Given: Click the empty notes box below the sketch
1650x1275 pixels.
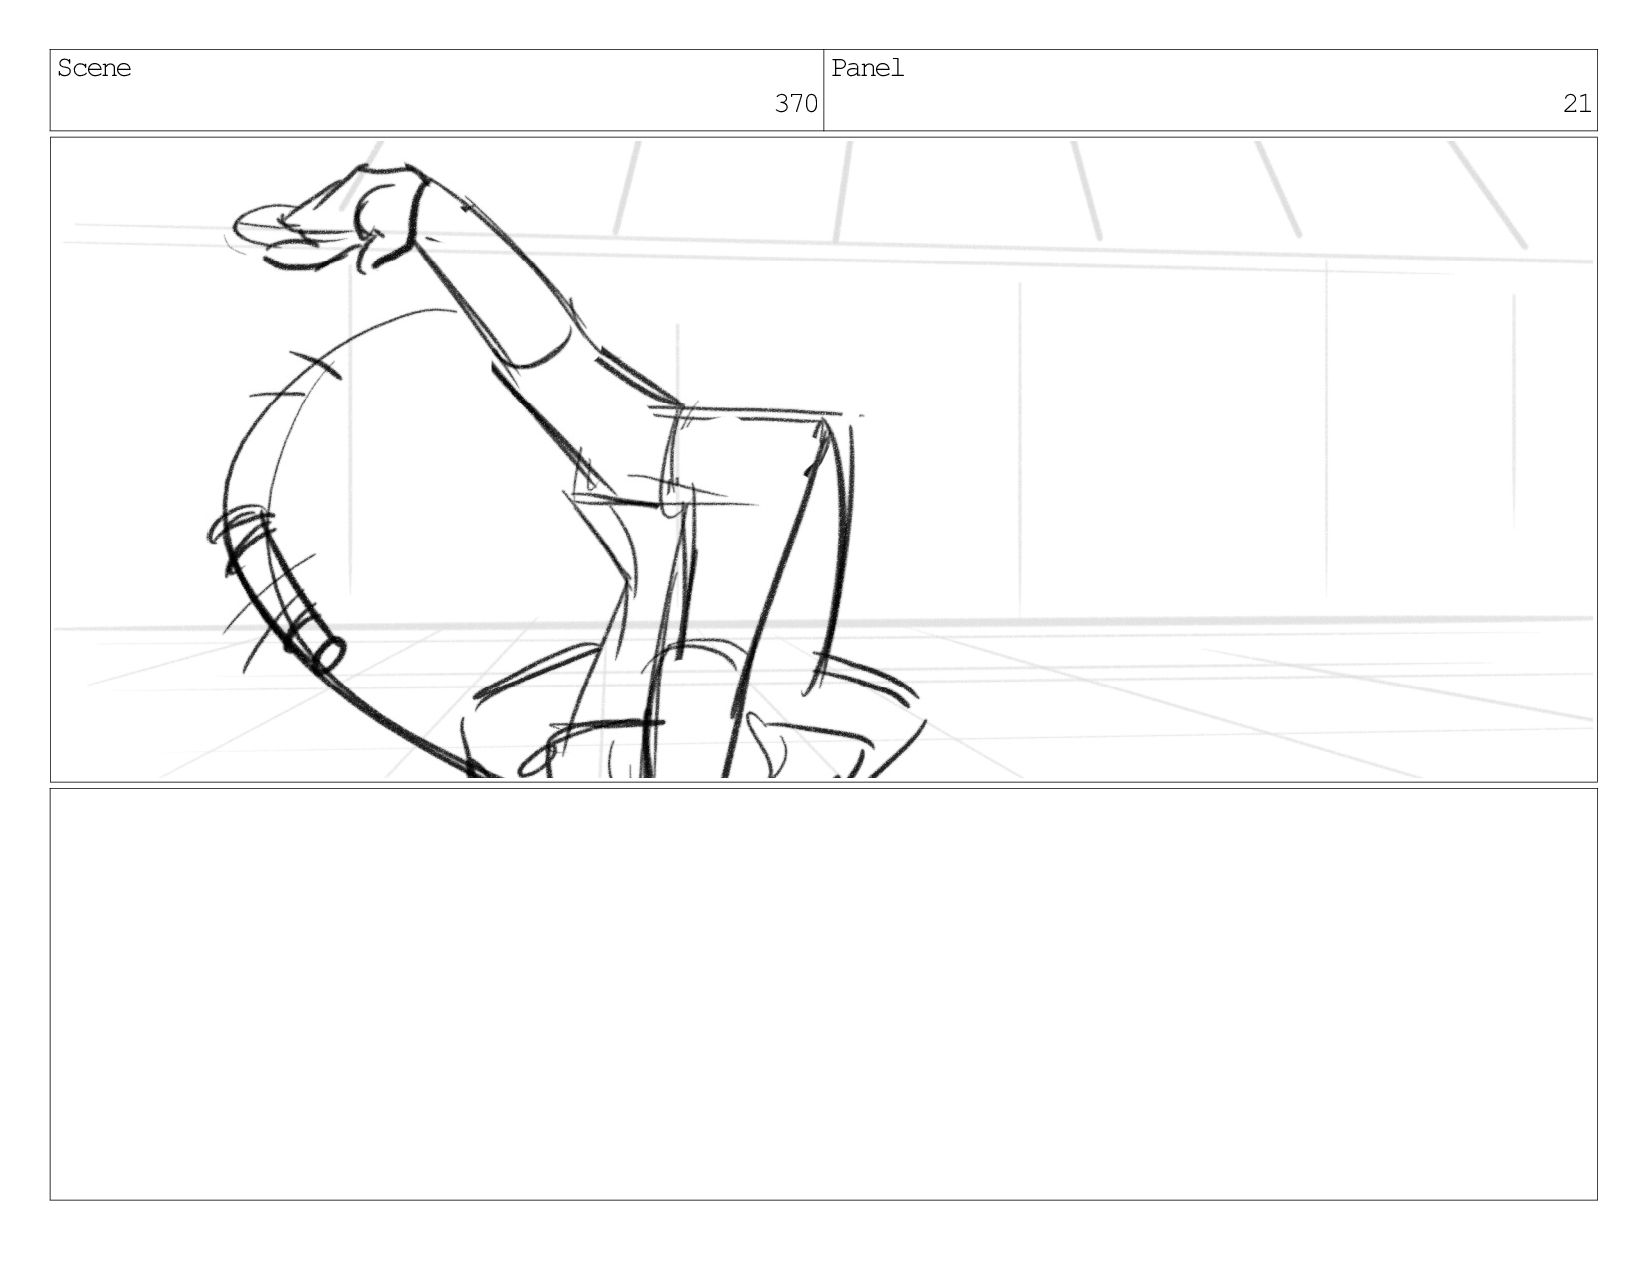Looking at the screenshot, I should (x=824, y=994).
